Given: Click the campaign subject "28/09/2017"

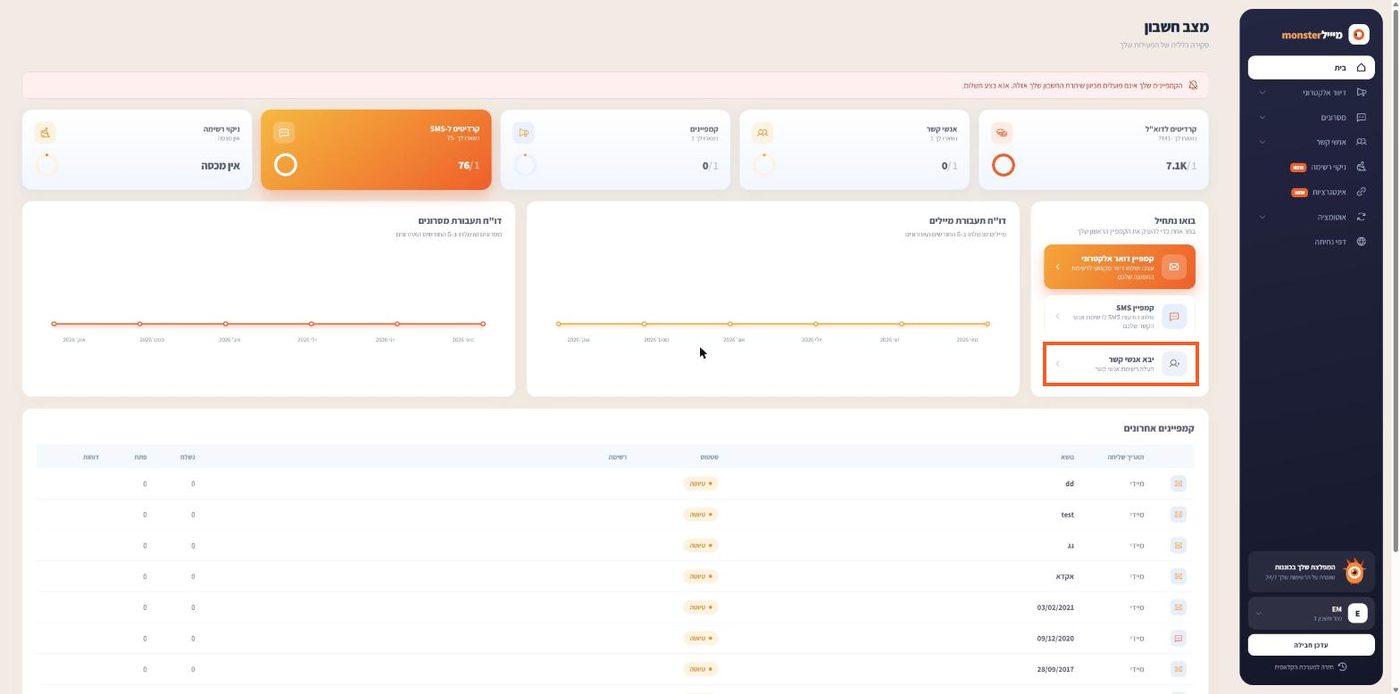Looking at the screenshot, I should pos(1056,670).
